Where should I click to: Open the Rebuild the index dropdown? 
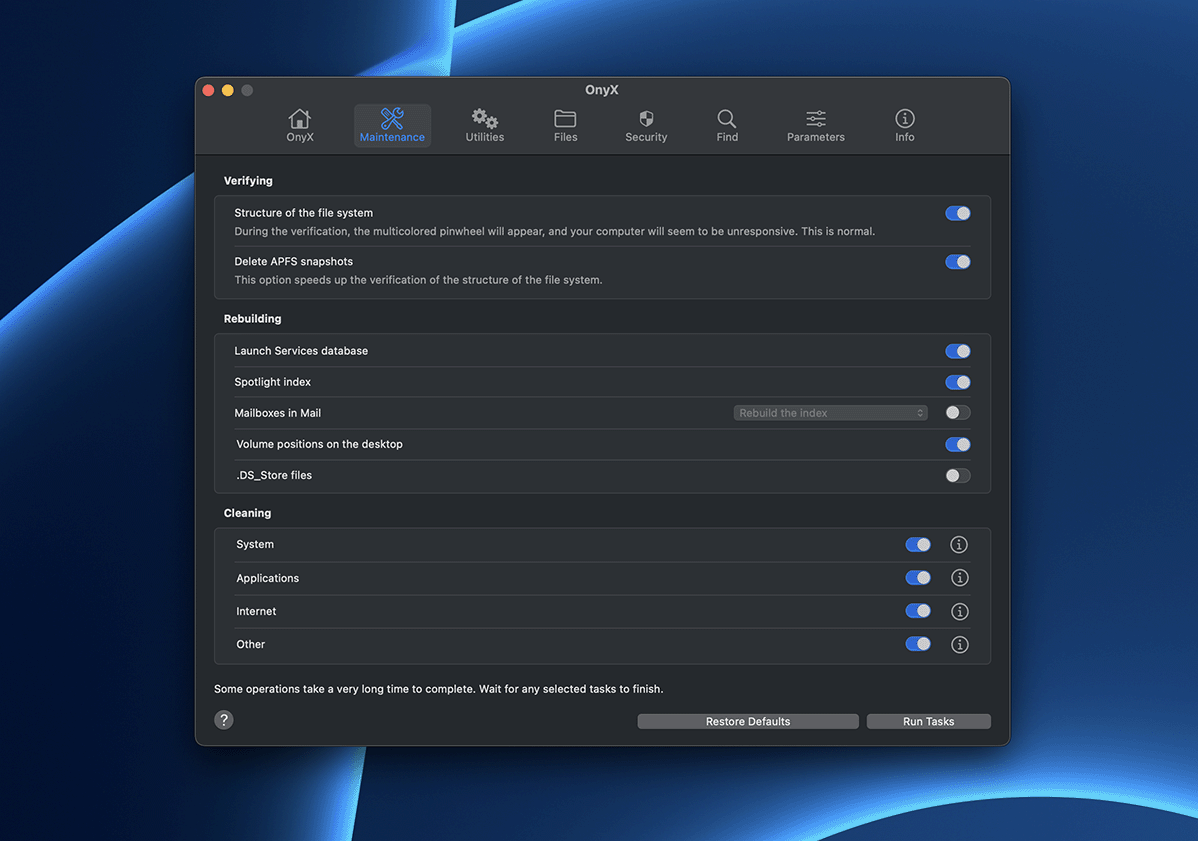click(x=830, y=413)
